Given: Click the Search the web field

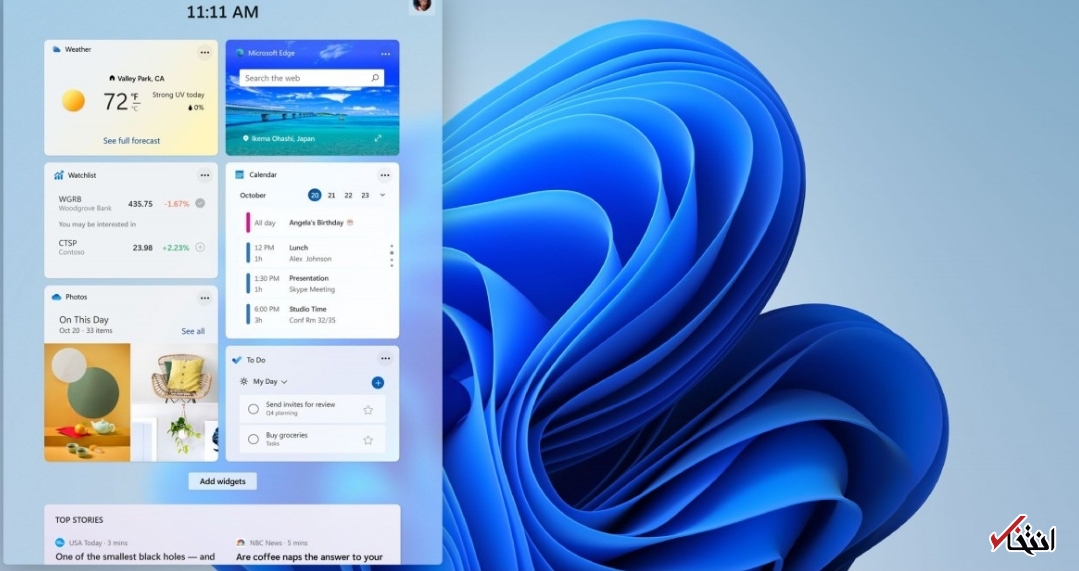Looking at the screenshot, I should (304, 78).
